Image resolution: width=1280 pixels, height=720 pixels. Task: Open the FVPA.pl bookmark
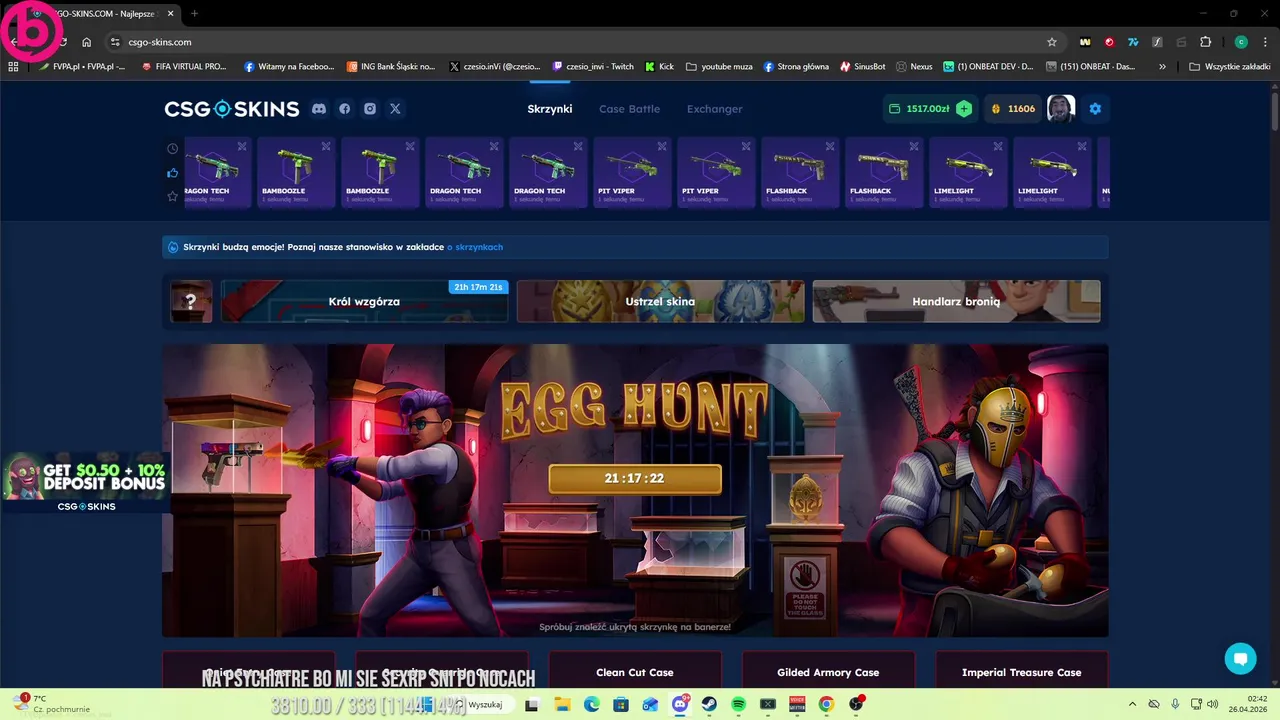82,67
